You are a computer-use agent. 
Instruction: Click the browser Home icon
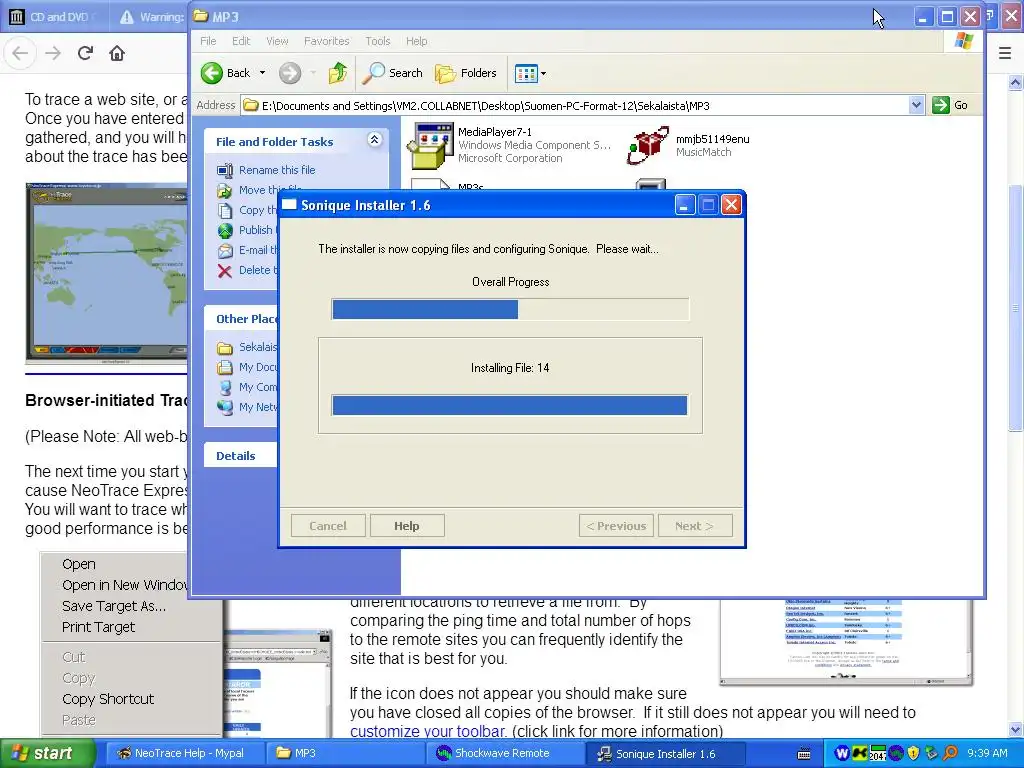pyautogui.click(x=117, y=53)
